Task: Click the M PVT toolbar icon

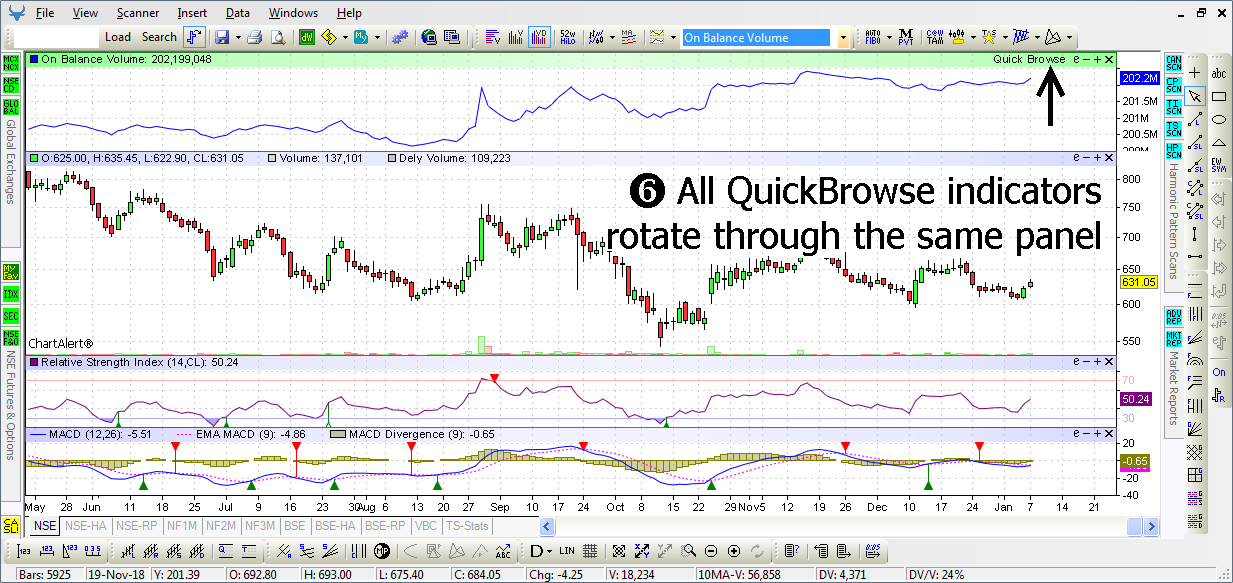Action: (906, 37)
